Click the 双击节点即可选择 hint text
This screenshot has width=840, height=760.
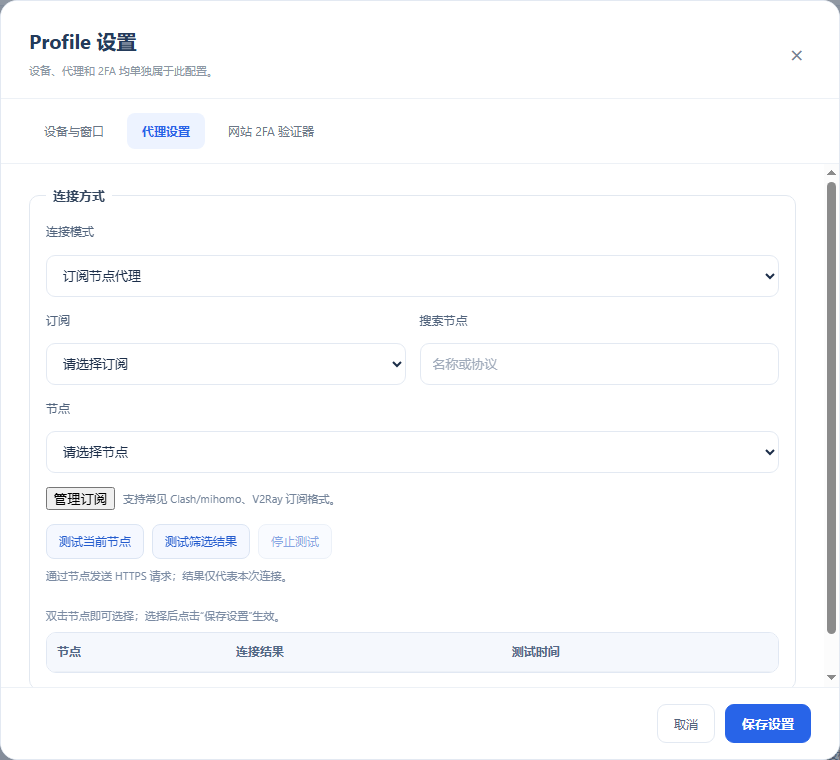163,616
